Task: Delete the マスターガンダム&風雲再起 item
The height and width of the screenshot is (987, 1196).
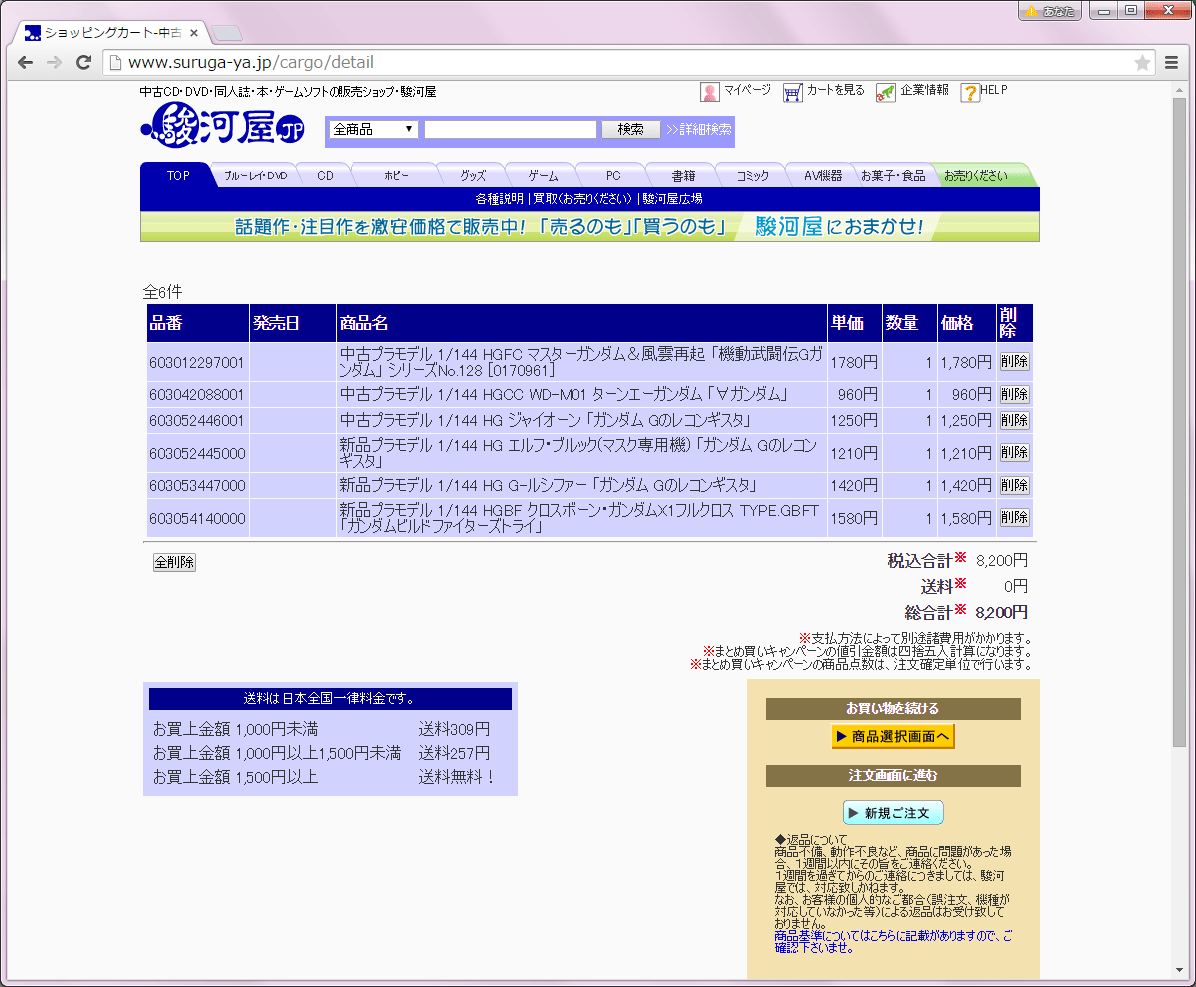Action: [x=1014, y=362]
